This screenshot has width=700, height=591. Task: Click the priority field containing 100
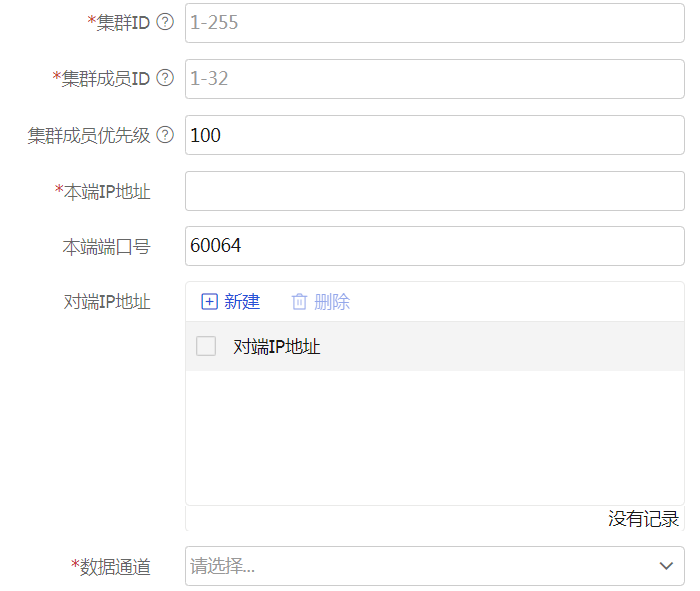[x=434, y=135]
